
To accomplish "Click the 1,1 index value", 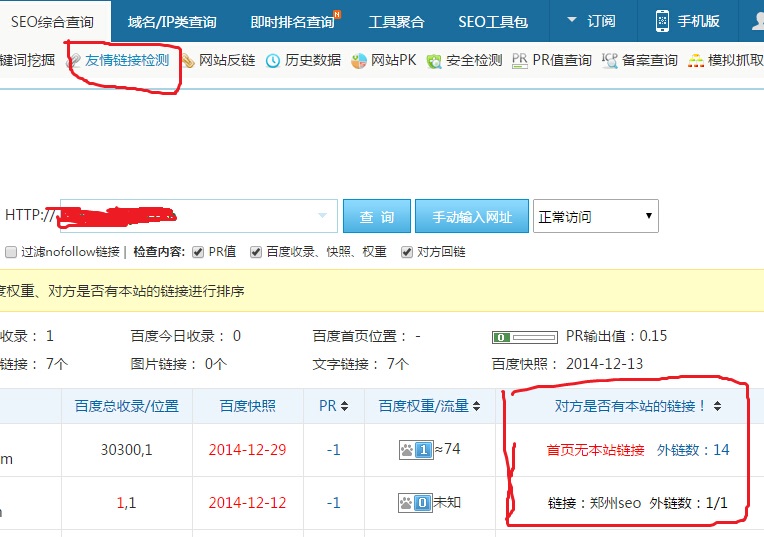I will (126, 502).
